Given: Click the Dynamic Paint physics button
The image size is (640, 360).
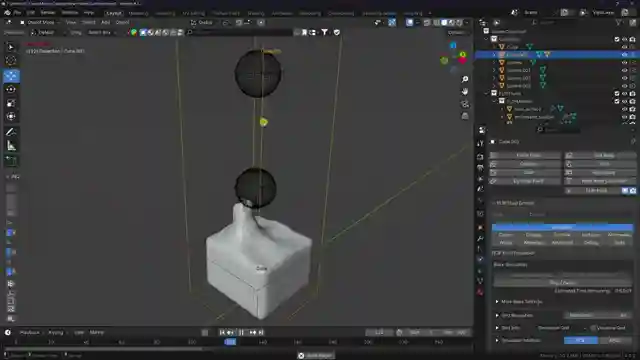Looking at the screenshot, I should 525,181.
